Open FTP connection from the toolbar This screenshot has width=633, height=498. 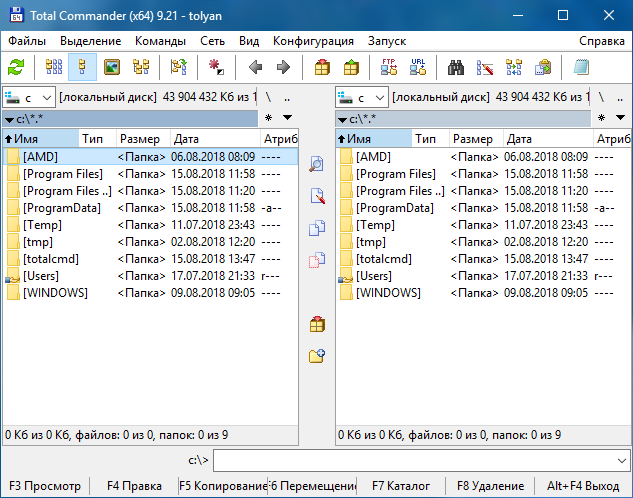point(389,68)
